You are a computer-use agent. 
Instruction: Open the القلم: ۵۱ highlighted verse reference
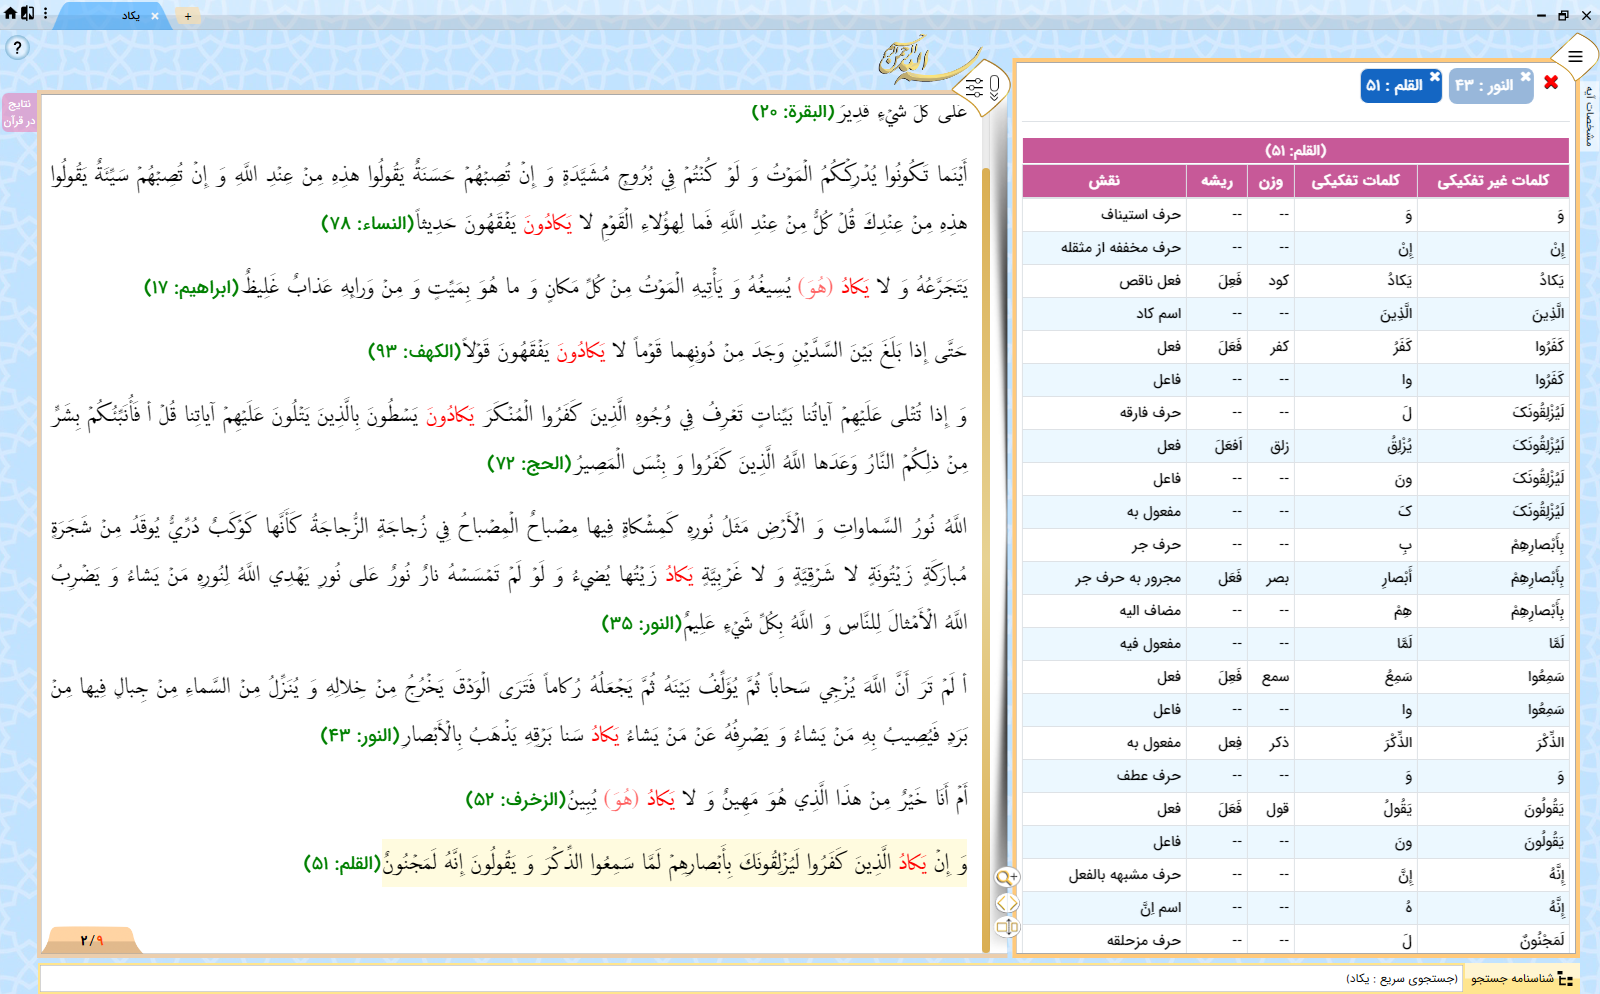pos(342,864)
